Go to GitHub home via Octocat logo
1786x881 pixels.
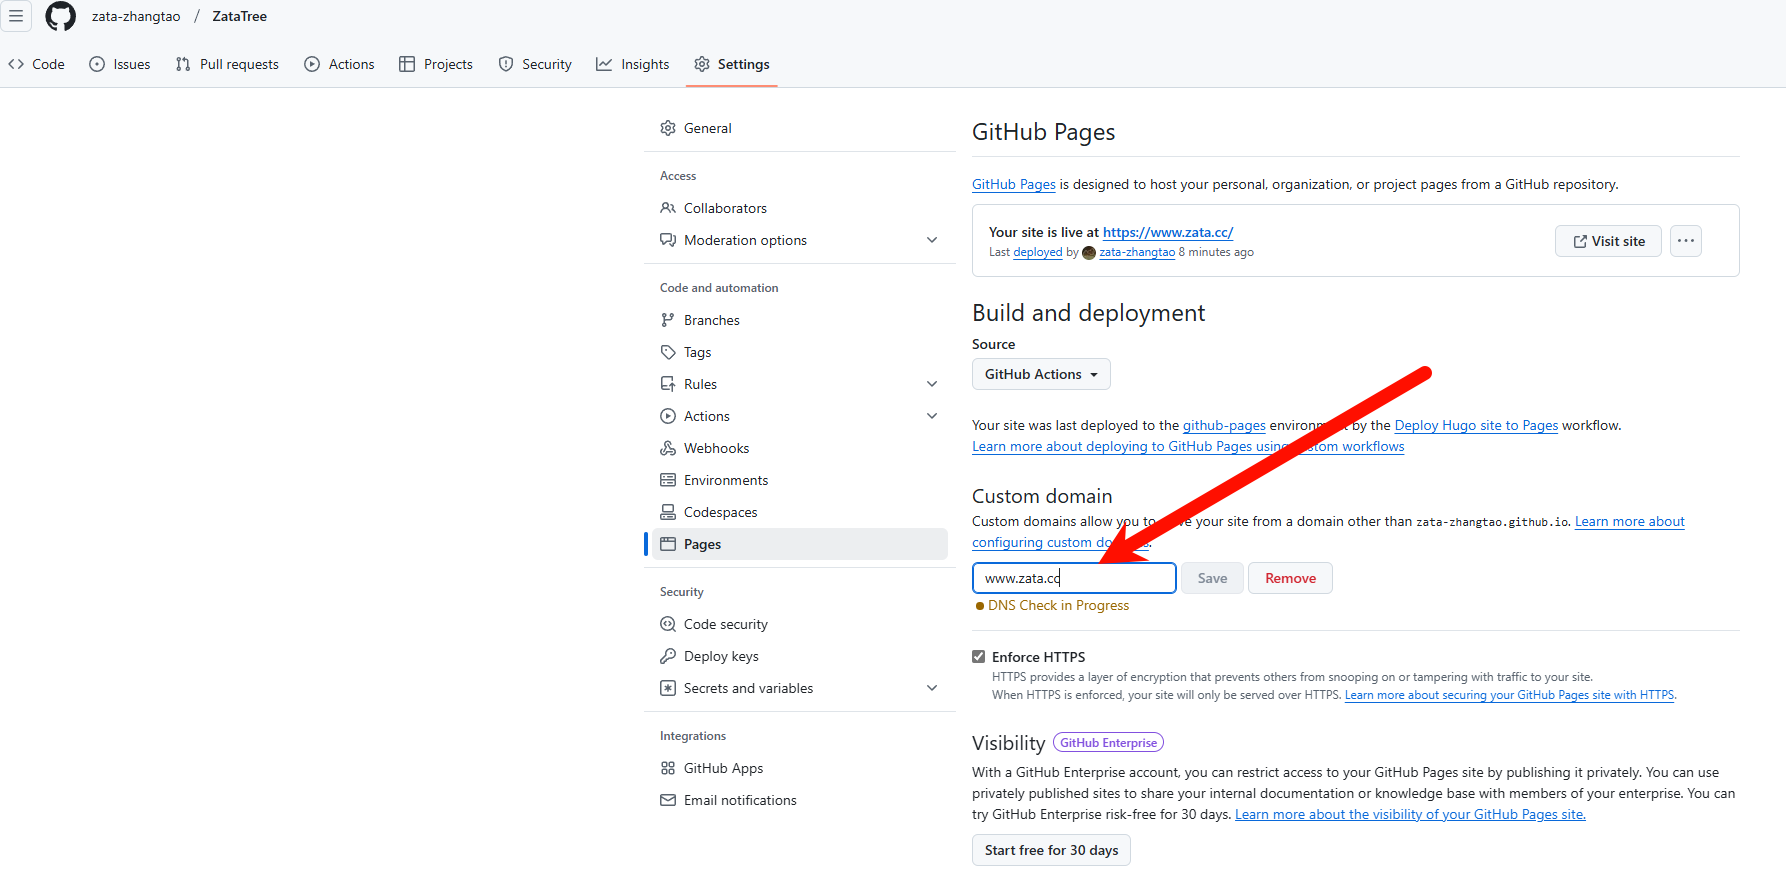point(61,16)
